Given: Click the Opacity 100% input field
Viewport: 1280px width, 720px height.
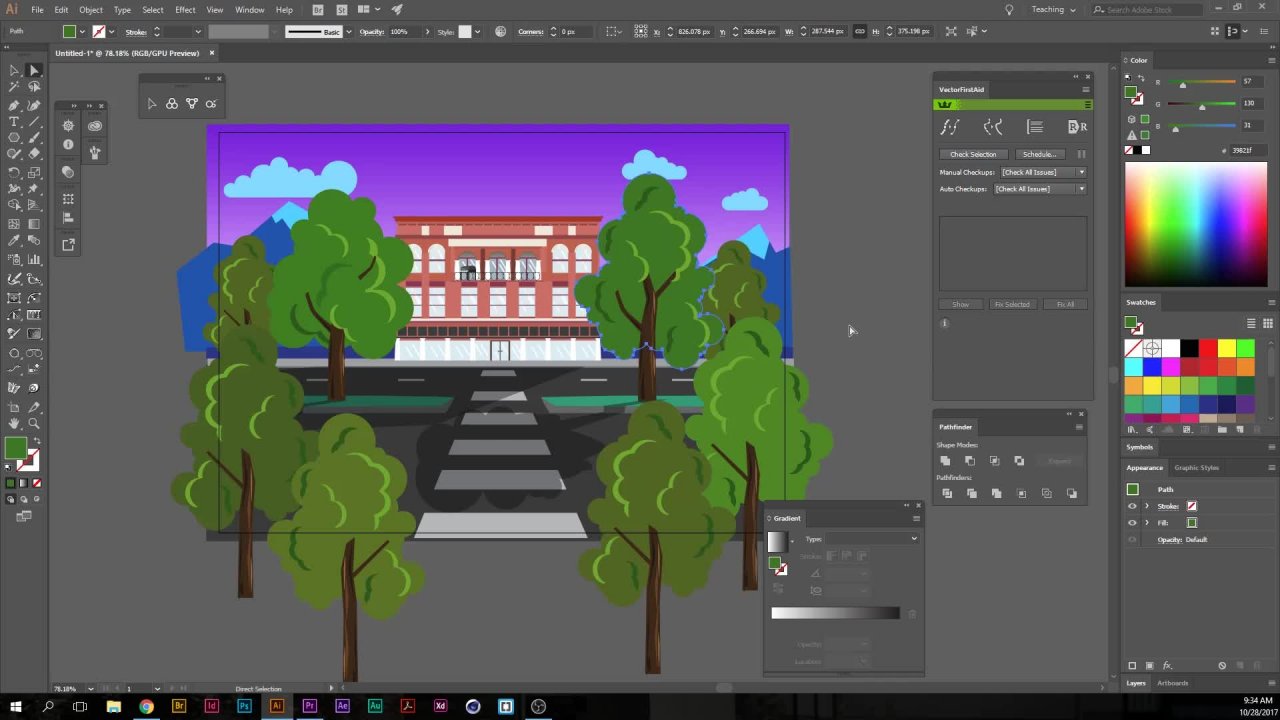Looking at the screenshot, I should (403, 32).
